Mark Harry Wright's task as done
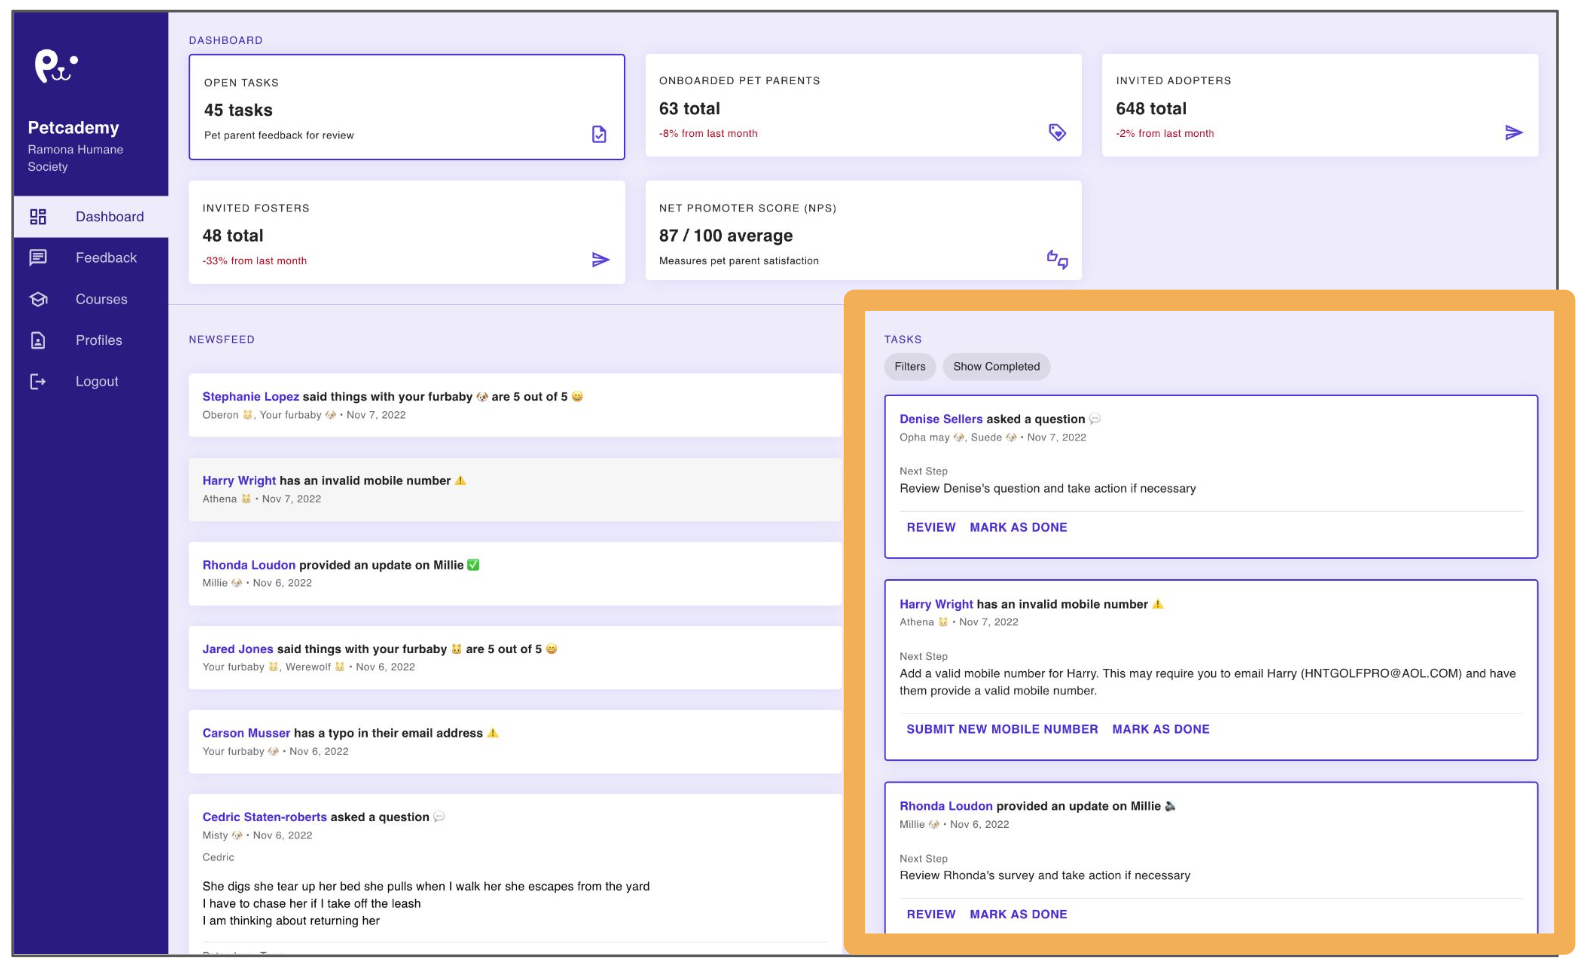1592x976 pixels. (x=1160, y=729)
